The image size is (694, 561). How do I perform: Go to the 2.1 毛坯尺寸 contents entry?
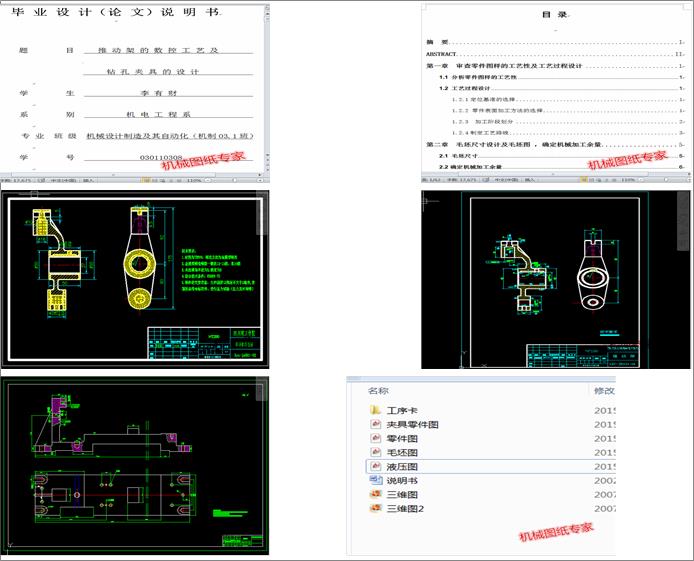(562, 156)
